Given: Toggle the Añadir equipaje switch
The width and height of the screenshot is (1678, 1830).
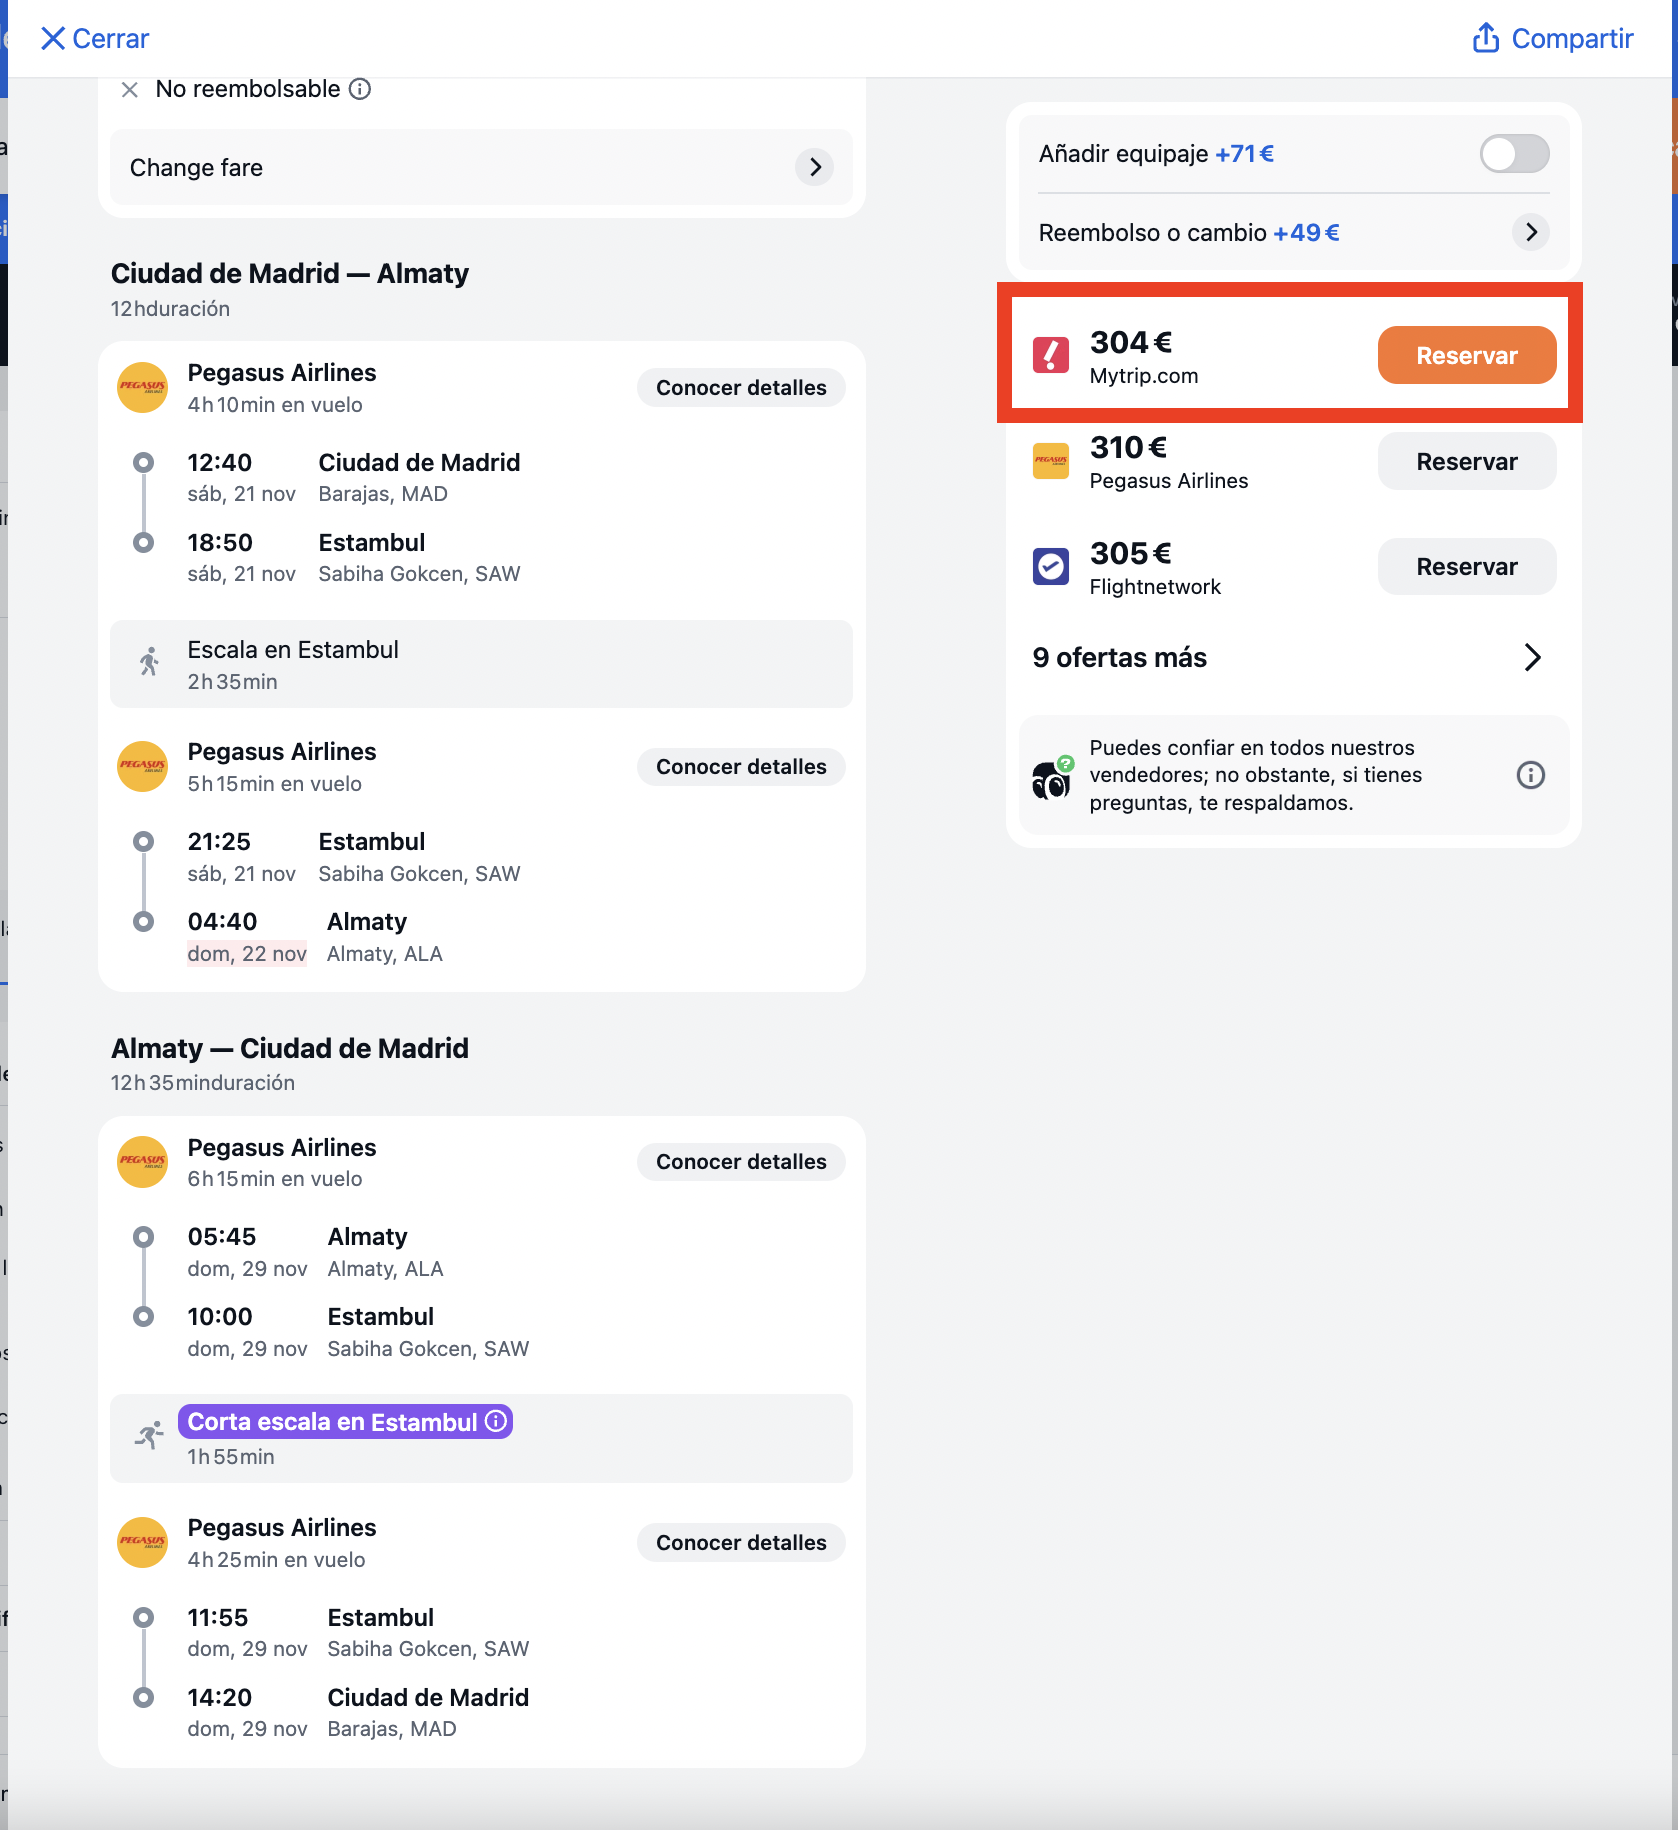Looking at the screenshot, I should (1514, 154).
